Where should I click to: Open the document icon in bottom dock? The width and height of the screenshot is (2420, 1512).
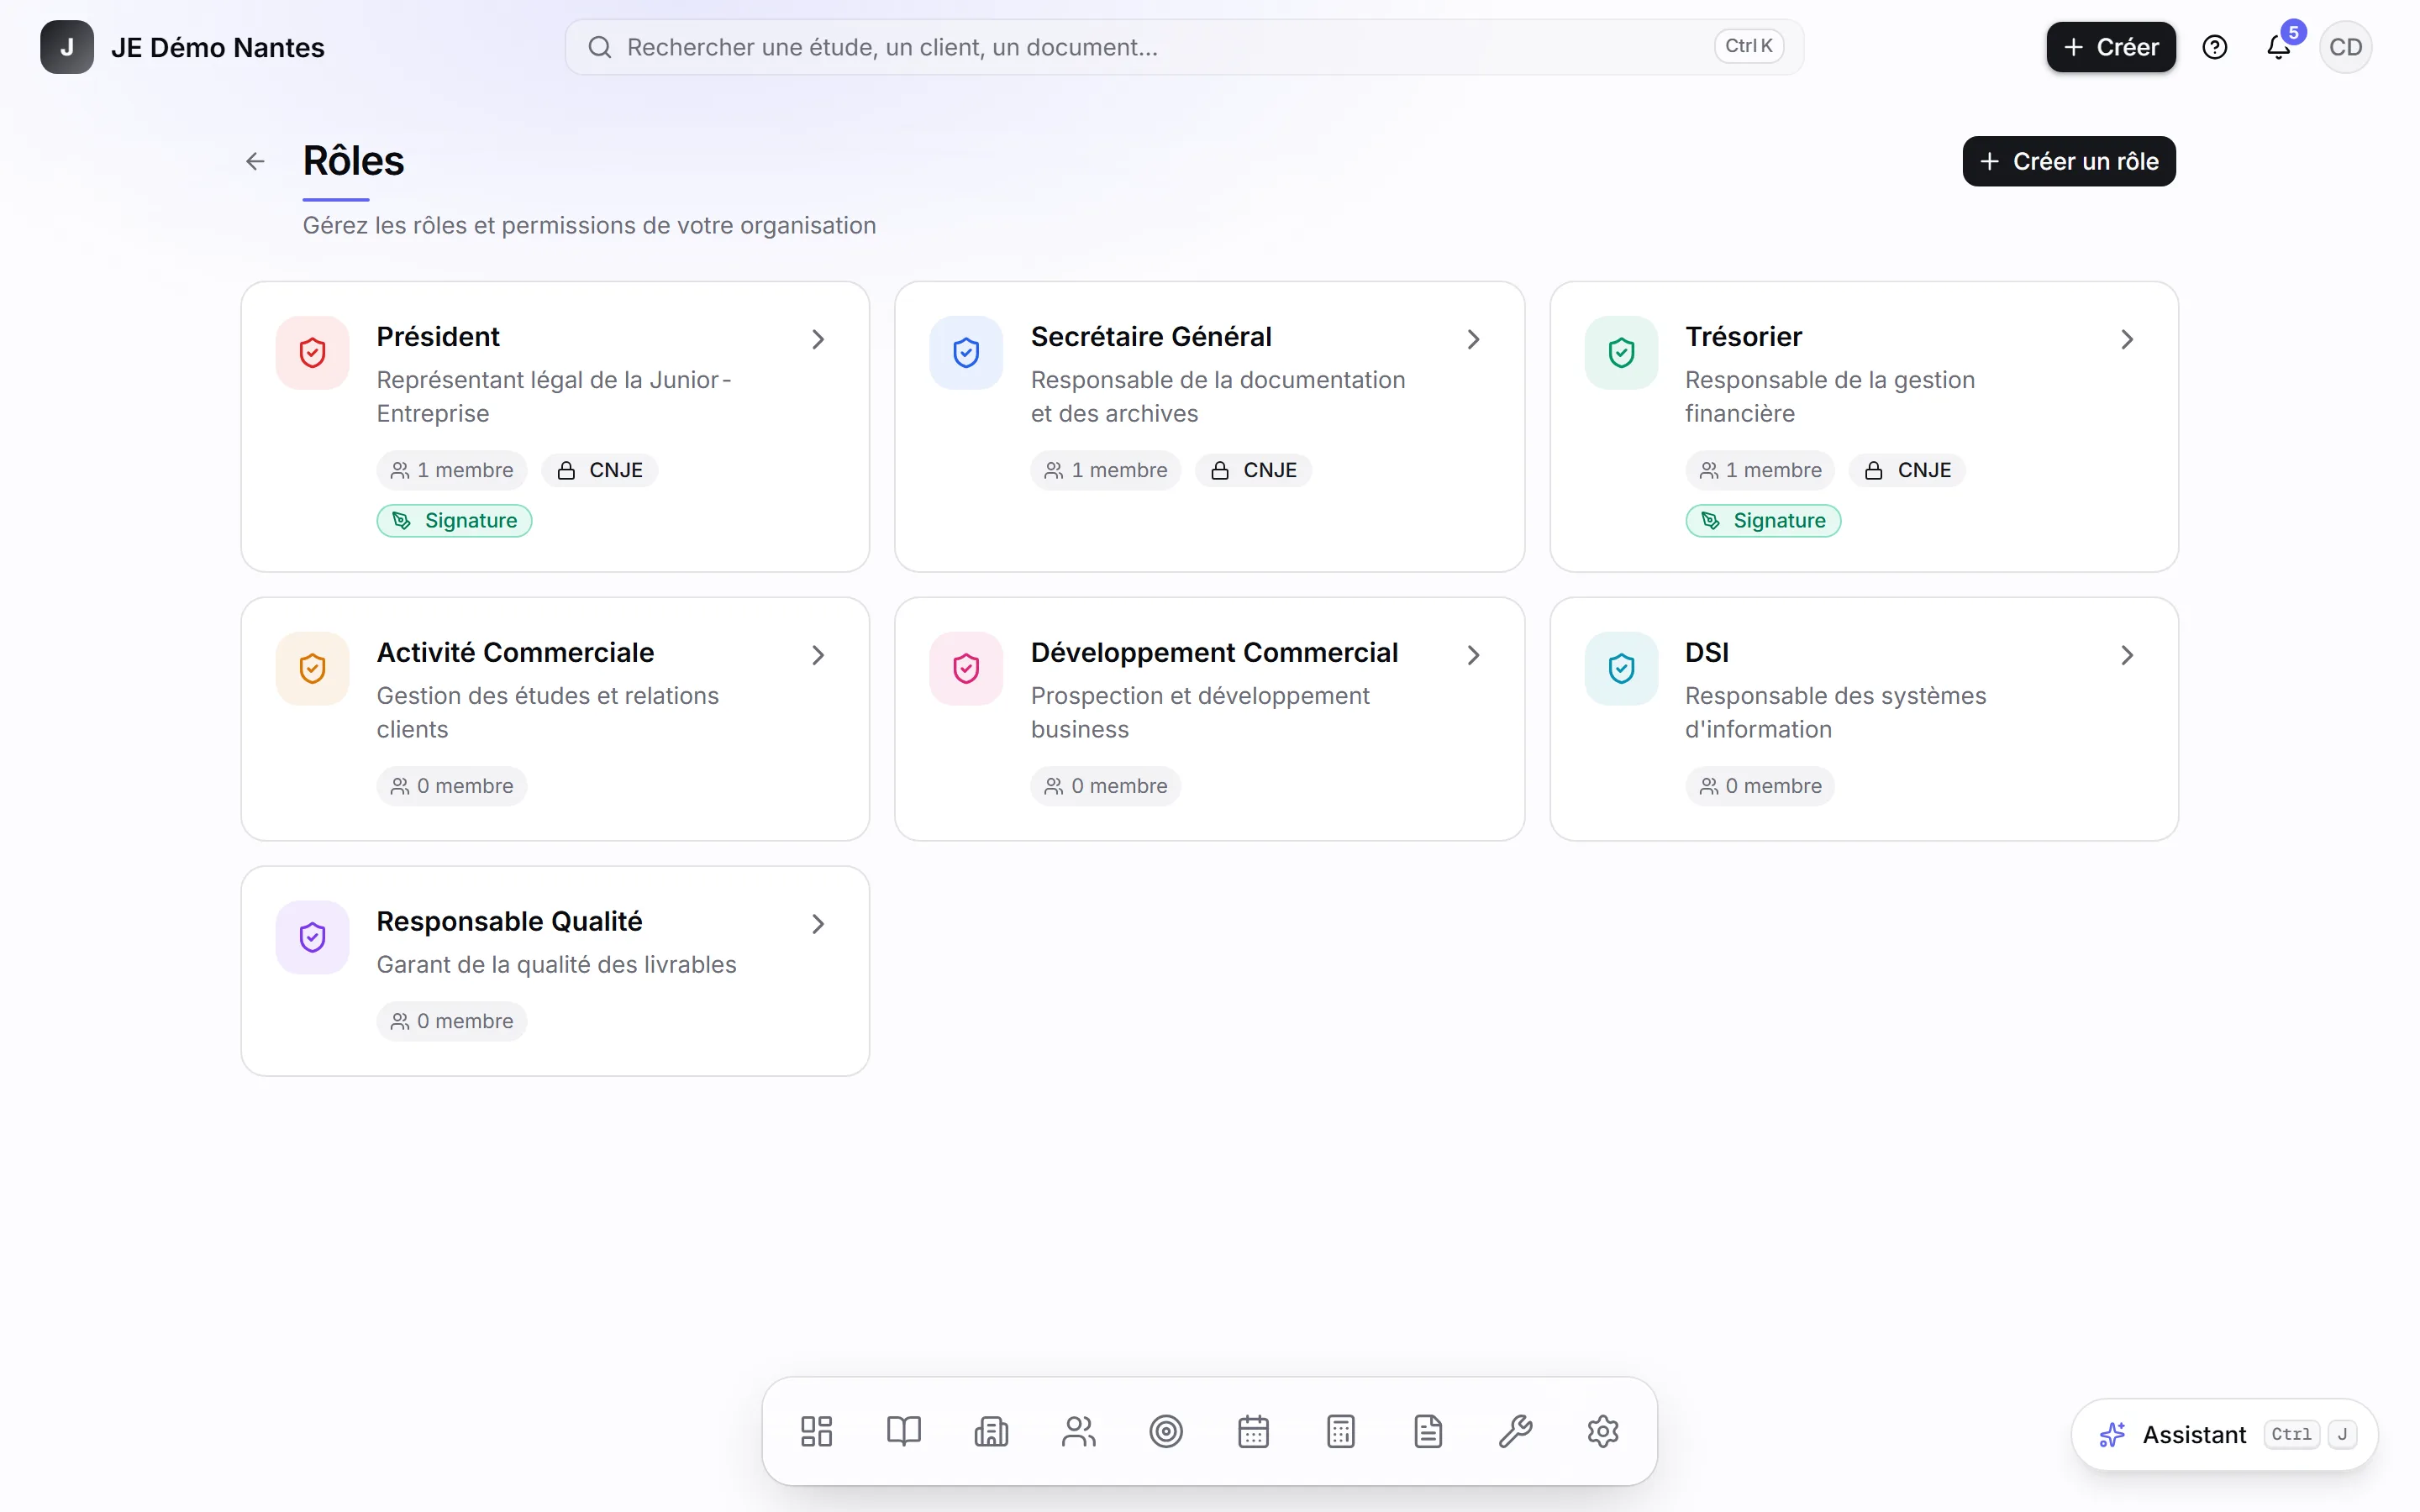(x=1428, y=1431)
